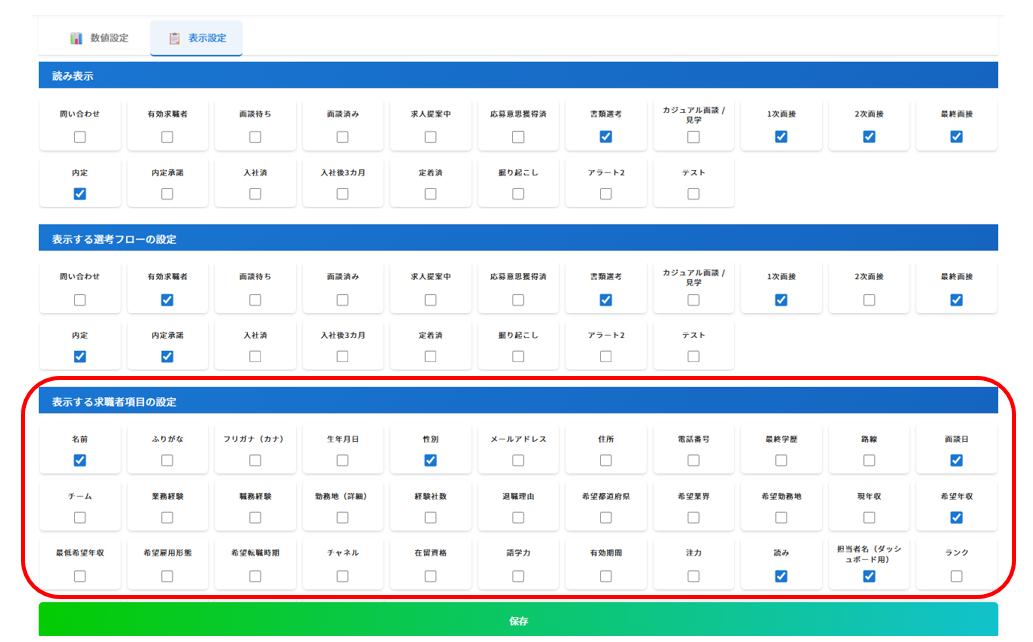Tick the 最低希望年収 checkbox
This screenshot has width=1033, height=642.
[80, 576]
